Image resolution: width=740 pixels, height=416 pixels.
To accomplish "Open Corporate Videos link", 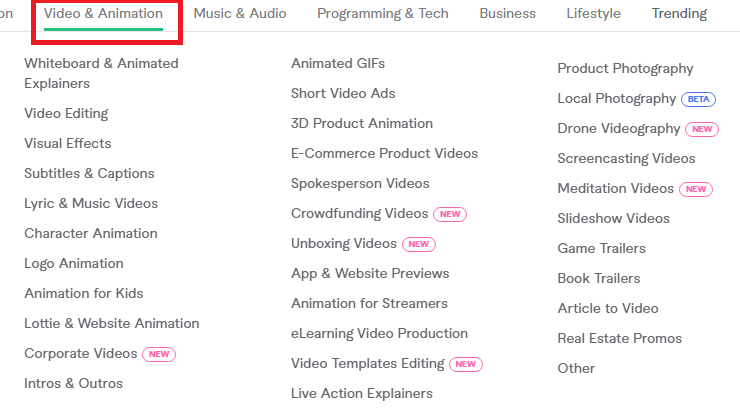I will [81, 353].
